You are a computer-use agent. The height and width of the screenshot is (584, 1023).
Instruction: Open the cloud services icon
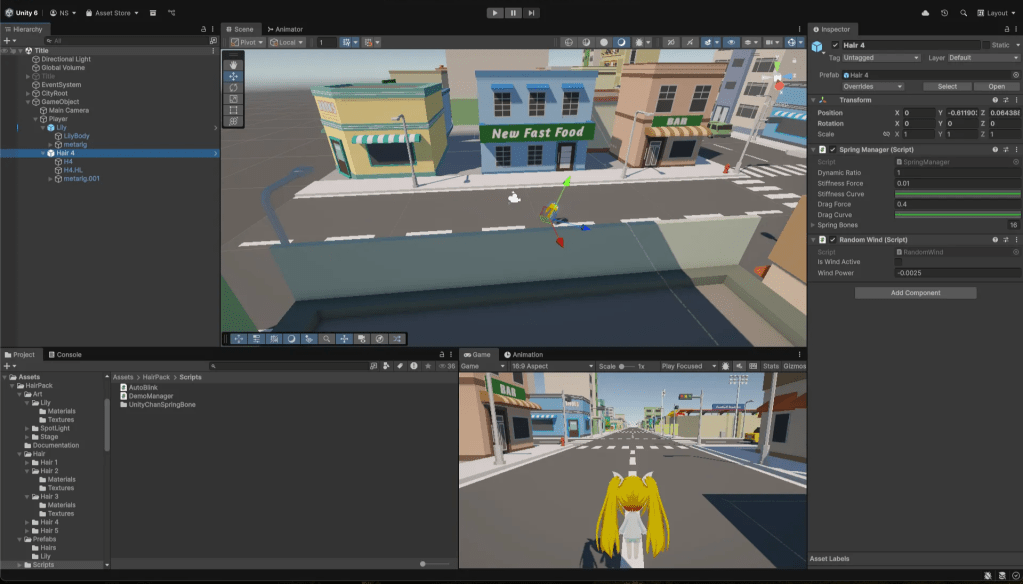point(925,13)
